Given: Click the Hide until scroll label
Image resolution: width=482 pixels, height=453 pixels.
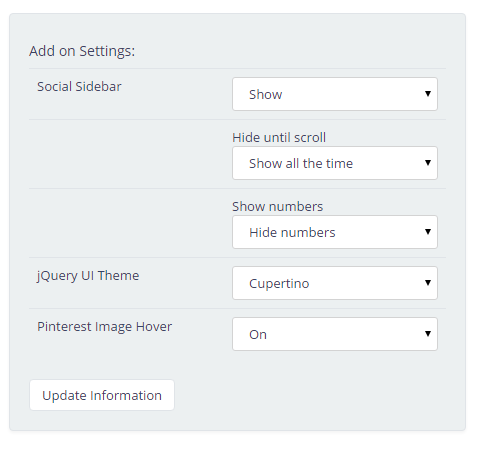Looking at the screenshot, I should [x=279, y=137].
